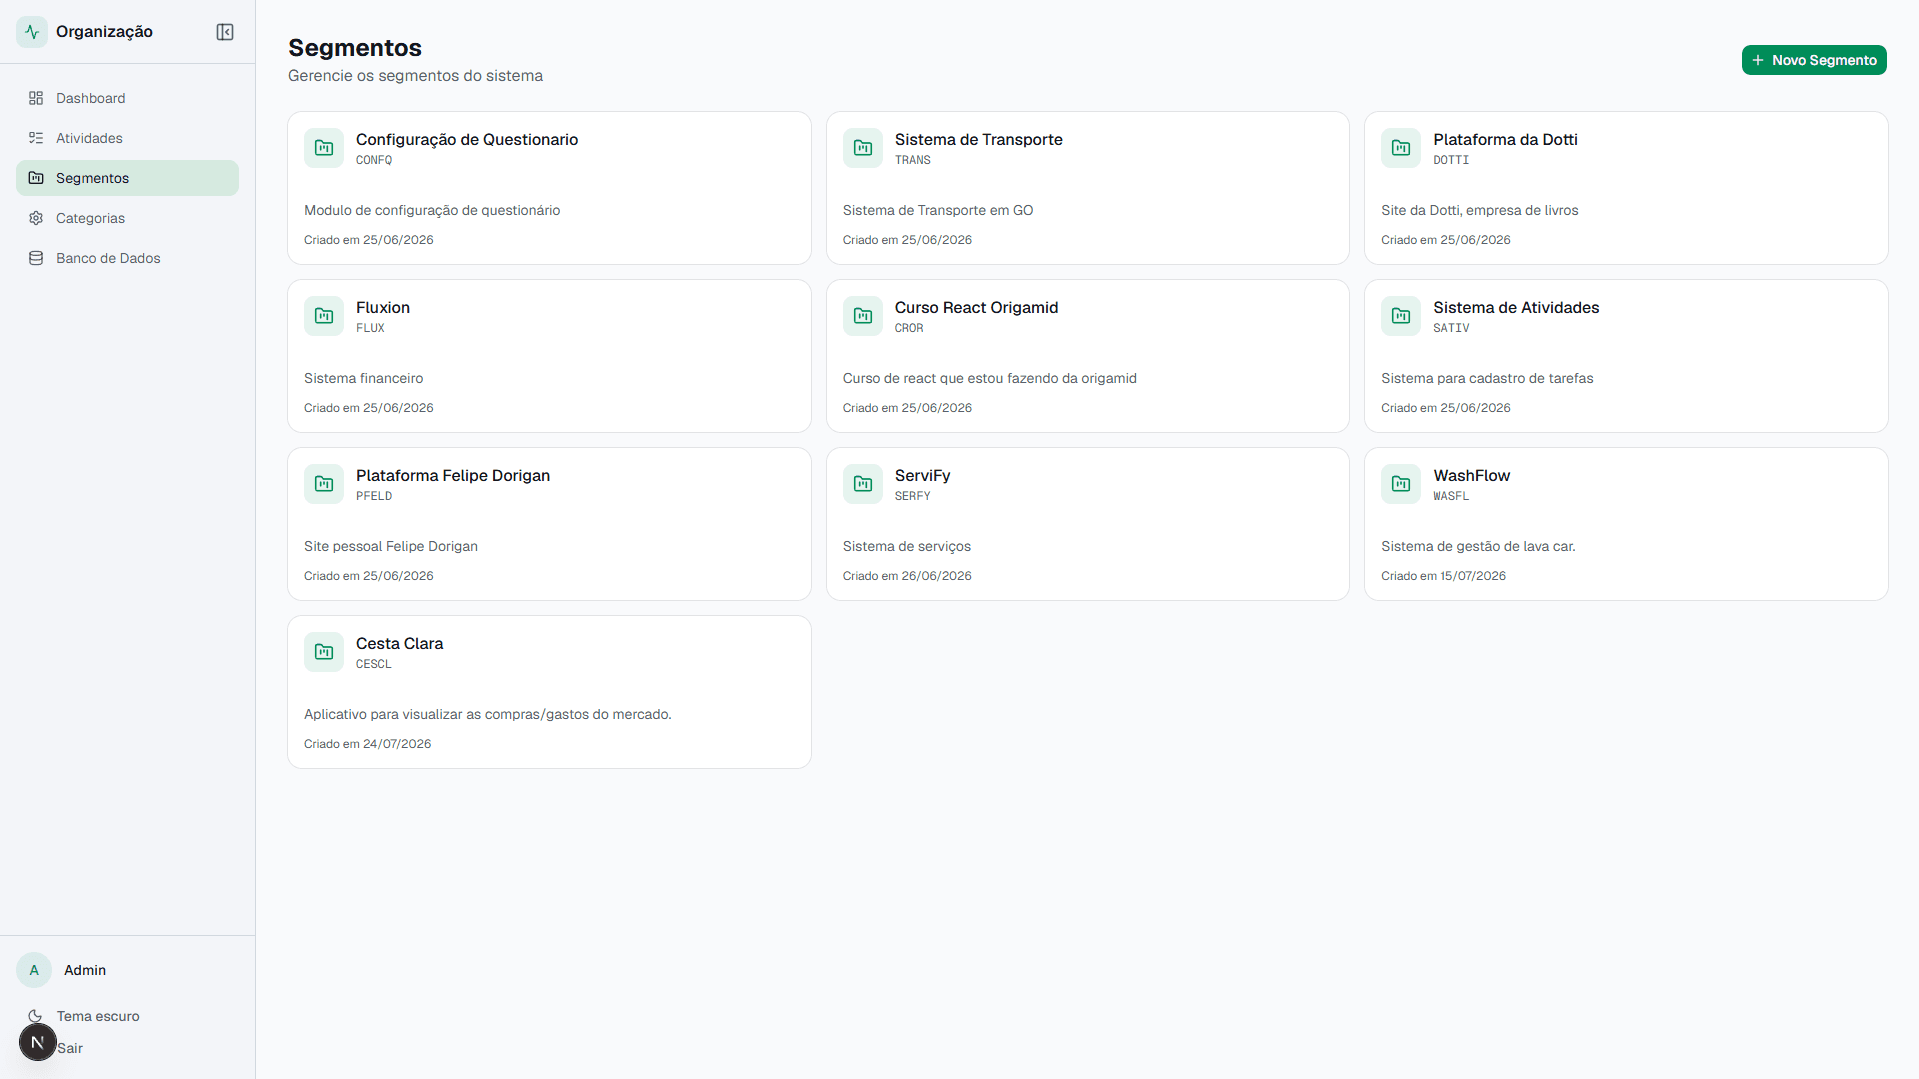Click Sair to log out
1919x1079 pixels.
coord(70,1048)
